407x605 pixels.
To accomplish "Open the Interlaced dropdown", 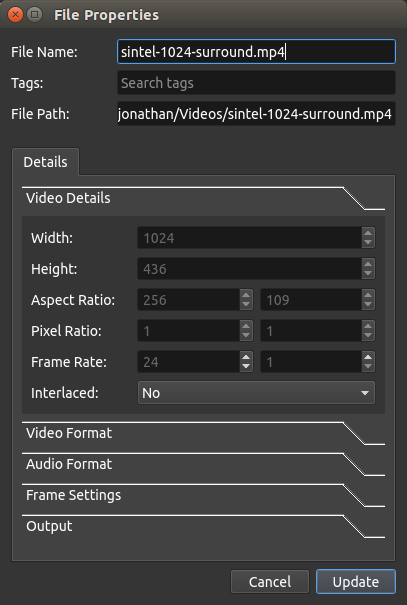I will (x=256, y=393).
